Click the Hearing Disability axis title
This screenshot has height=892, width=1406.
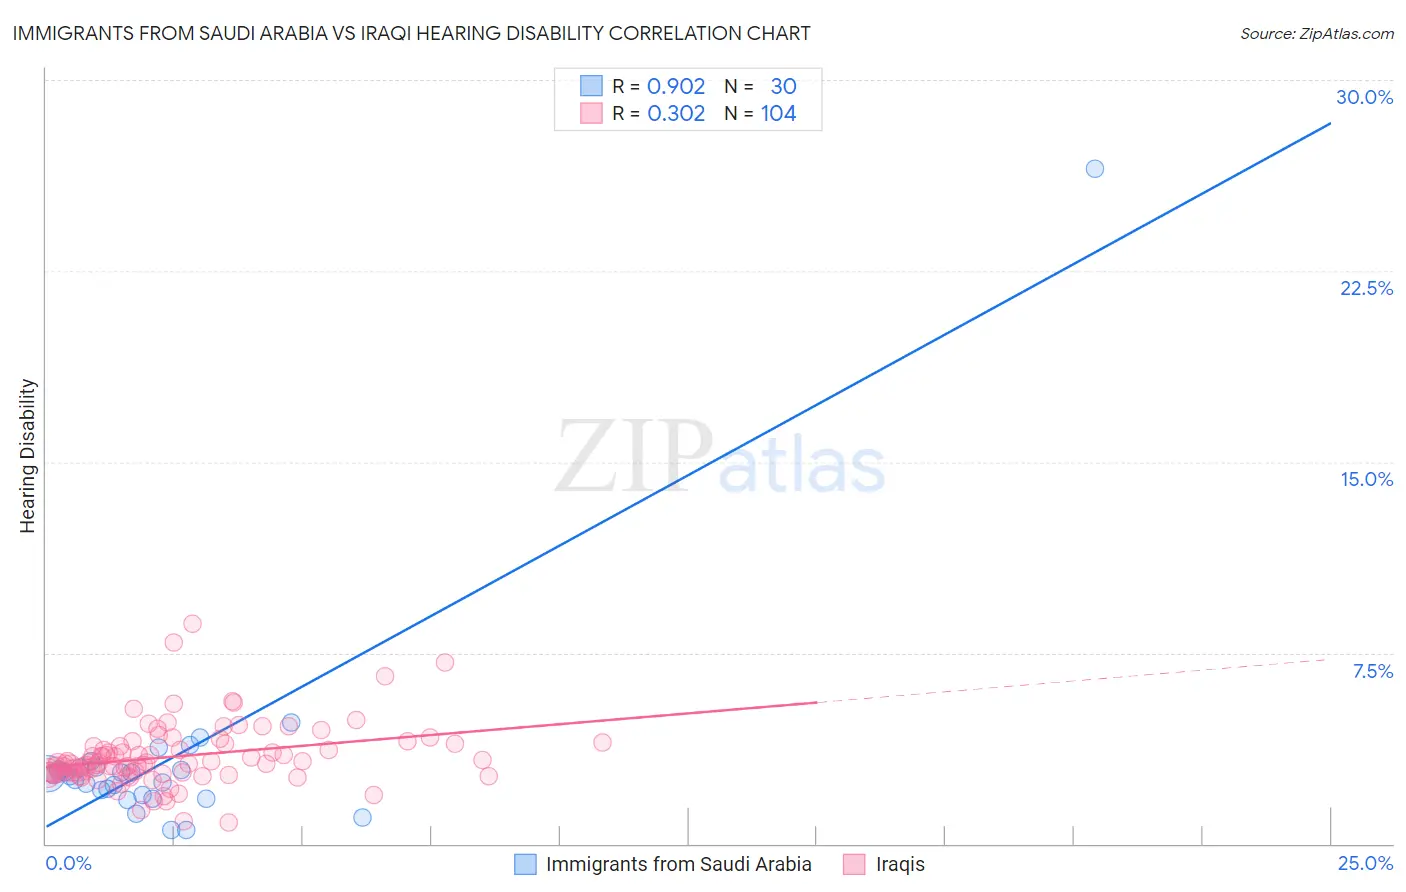[28, 455]
